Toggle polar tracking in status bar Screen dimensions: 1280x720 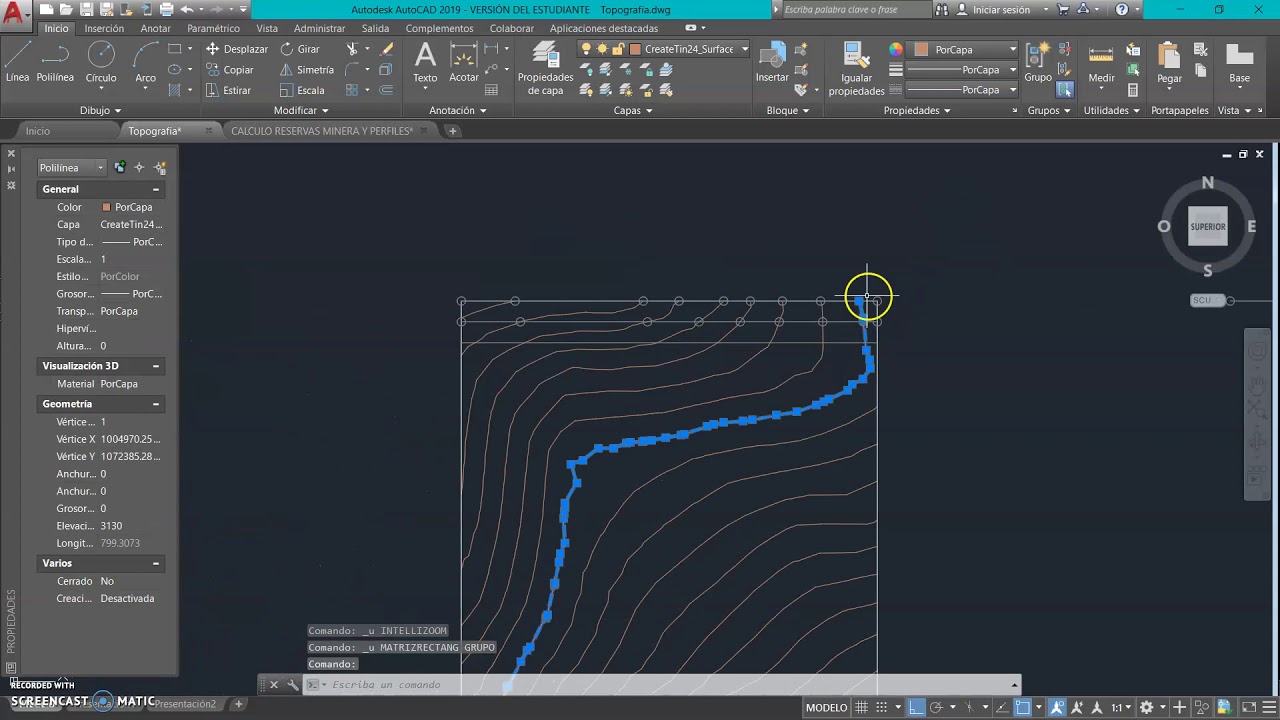point(934,707)
